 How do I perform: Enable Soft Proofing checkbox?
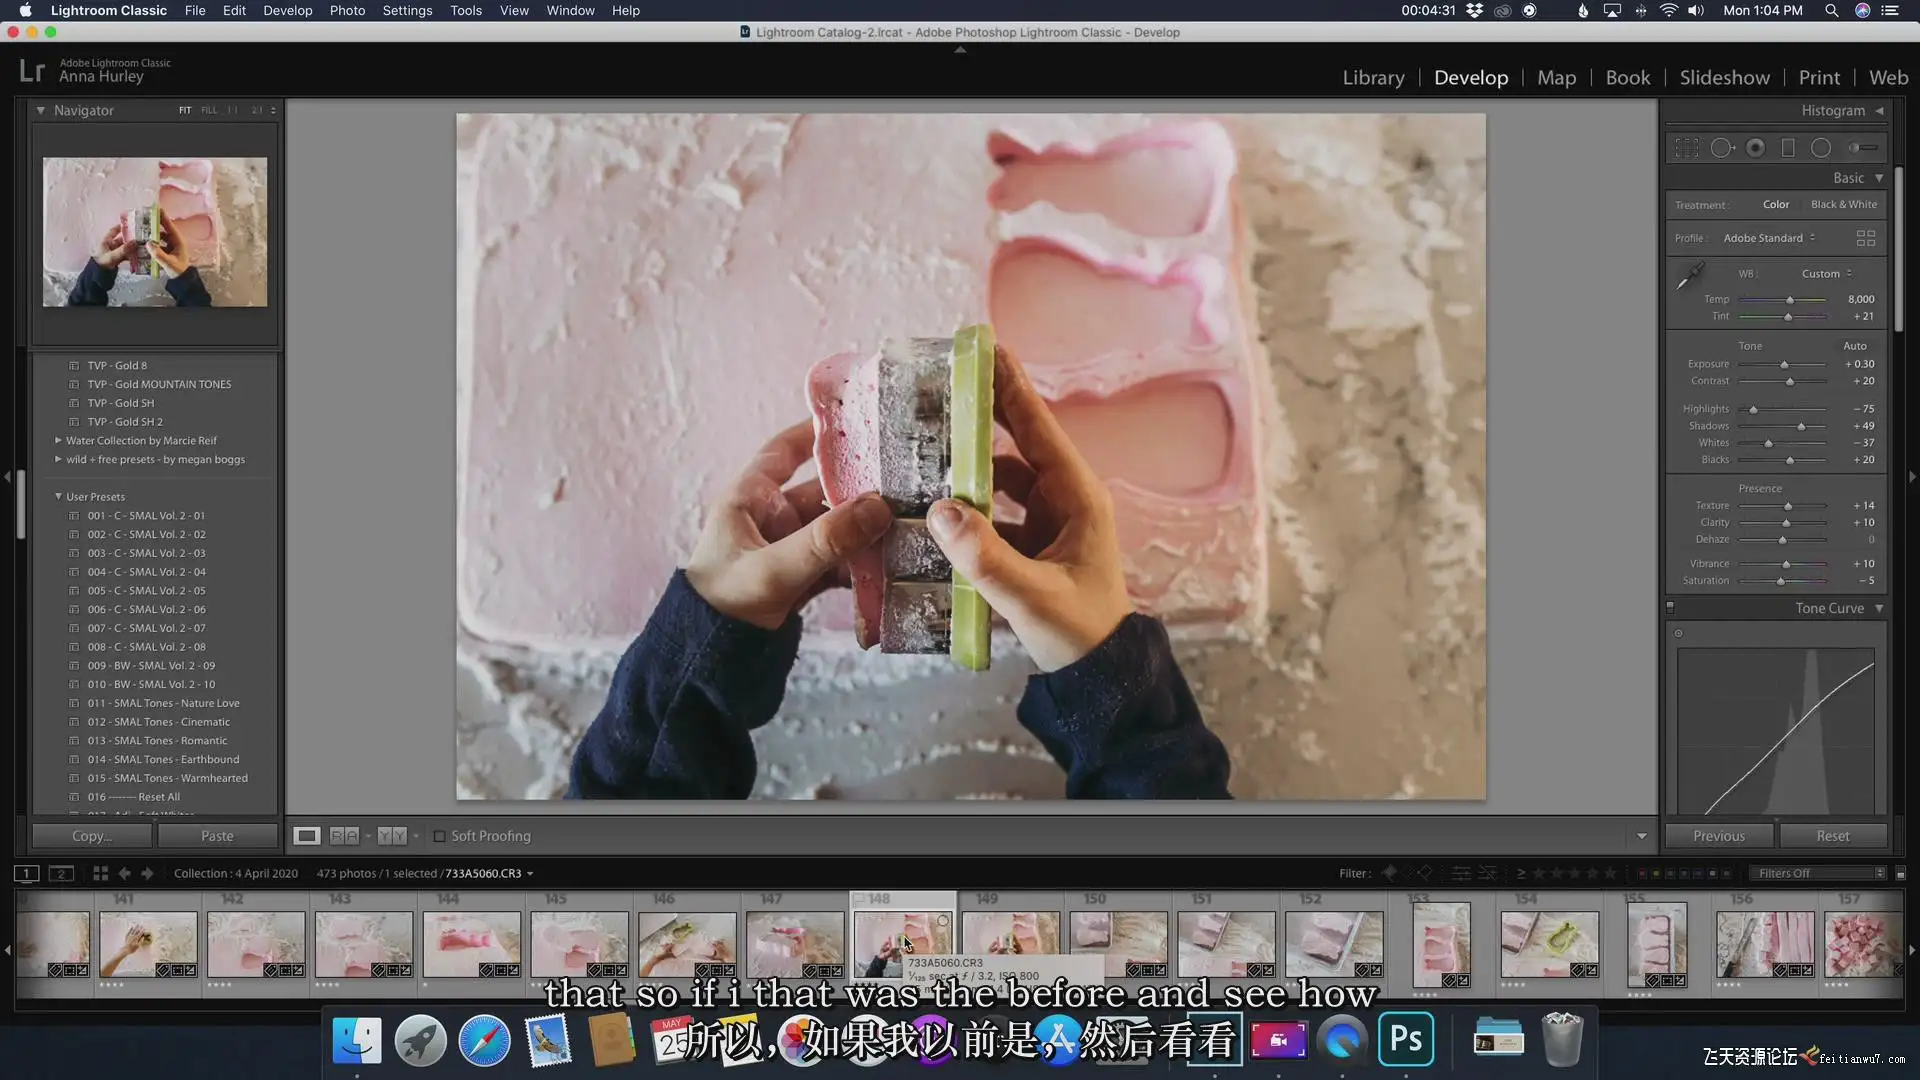click(439, 836)
